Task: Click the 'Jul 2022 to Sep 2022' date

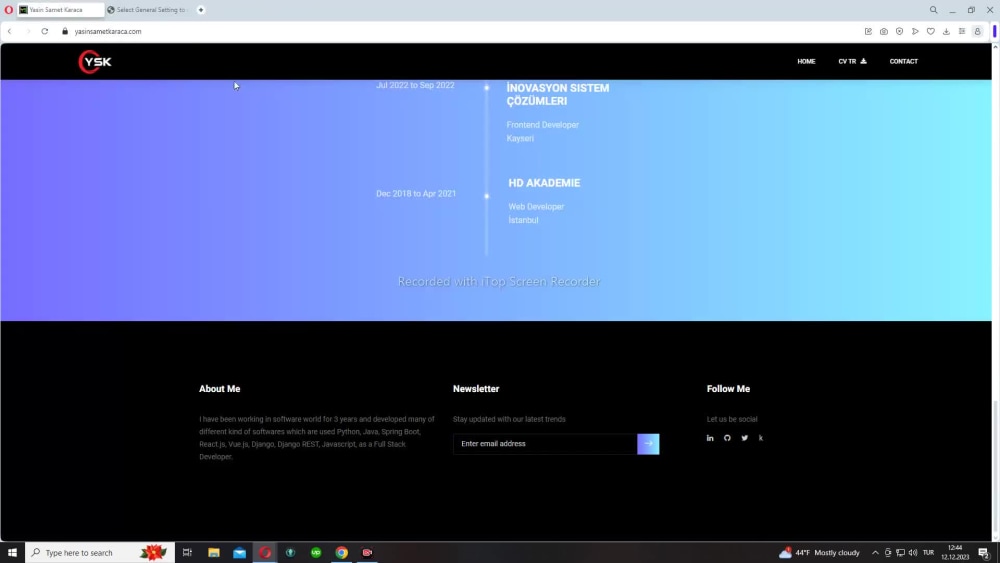Action: pyautogui.click(x=415, y=85)
